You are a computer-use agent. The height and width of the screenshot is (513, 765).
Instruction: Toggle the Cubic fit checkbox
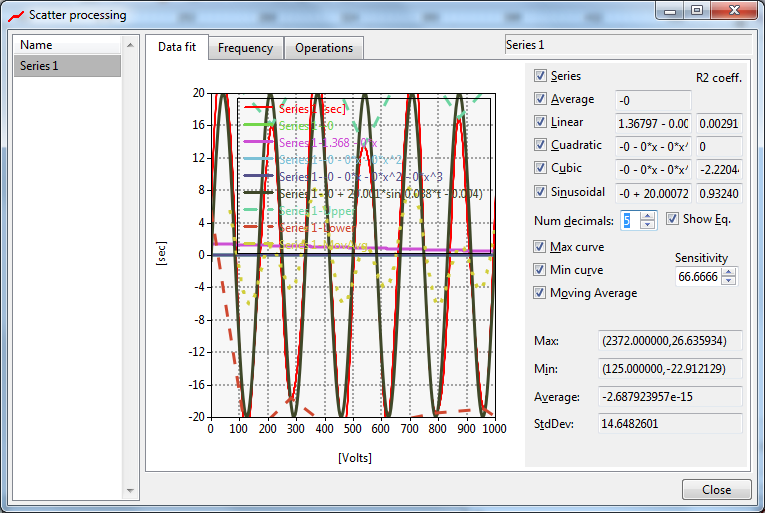tap(540, 167)
